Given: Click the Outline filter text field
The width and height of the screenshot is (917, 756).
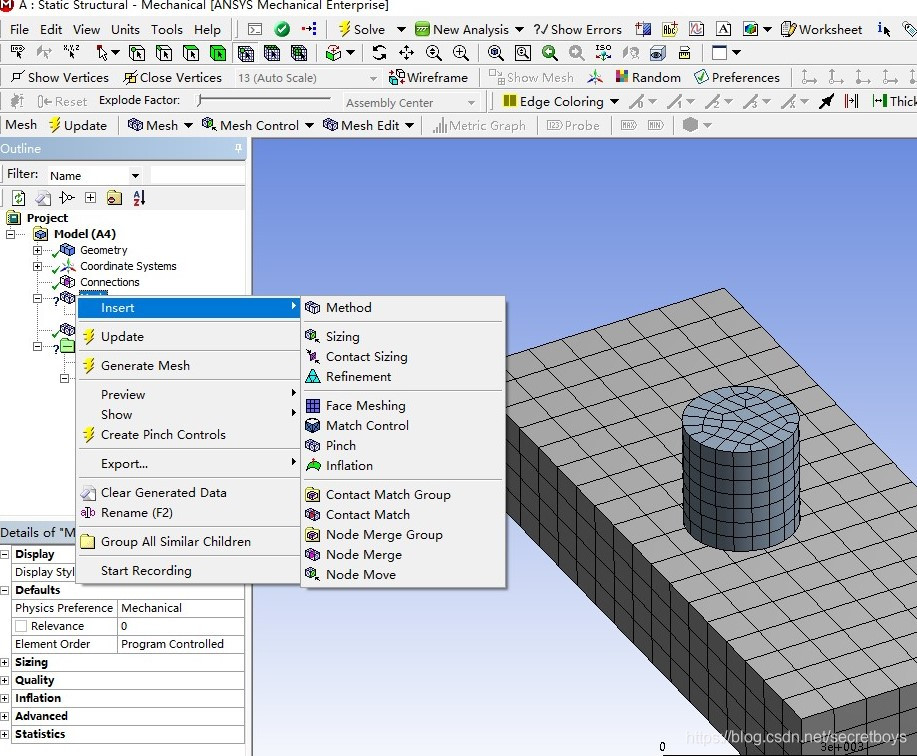Looking at the screenshot, I should 198,175.
